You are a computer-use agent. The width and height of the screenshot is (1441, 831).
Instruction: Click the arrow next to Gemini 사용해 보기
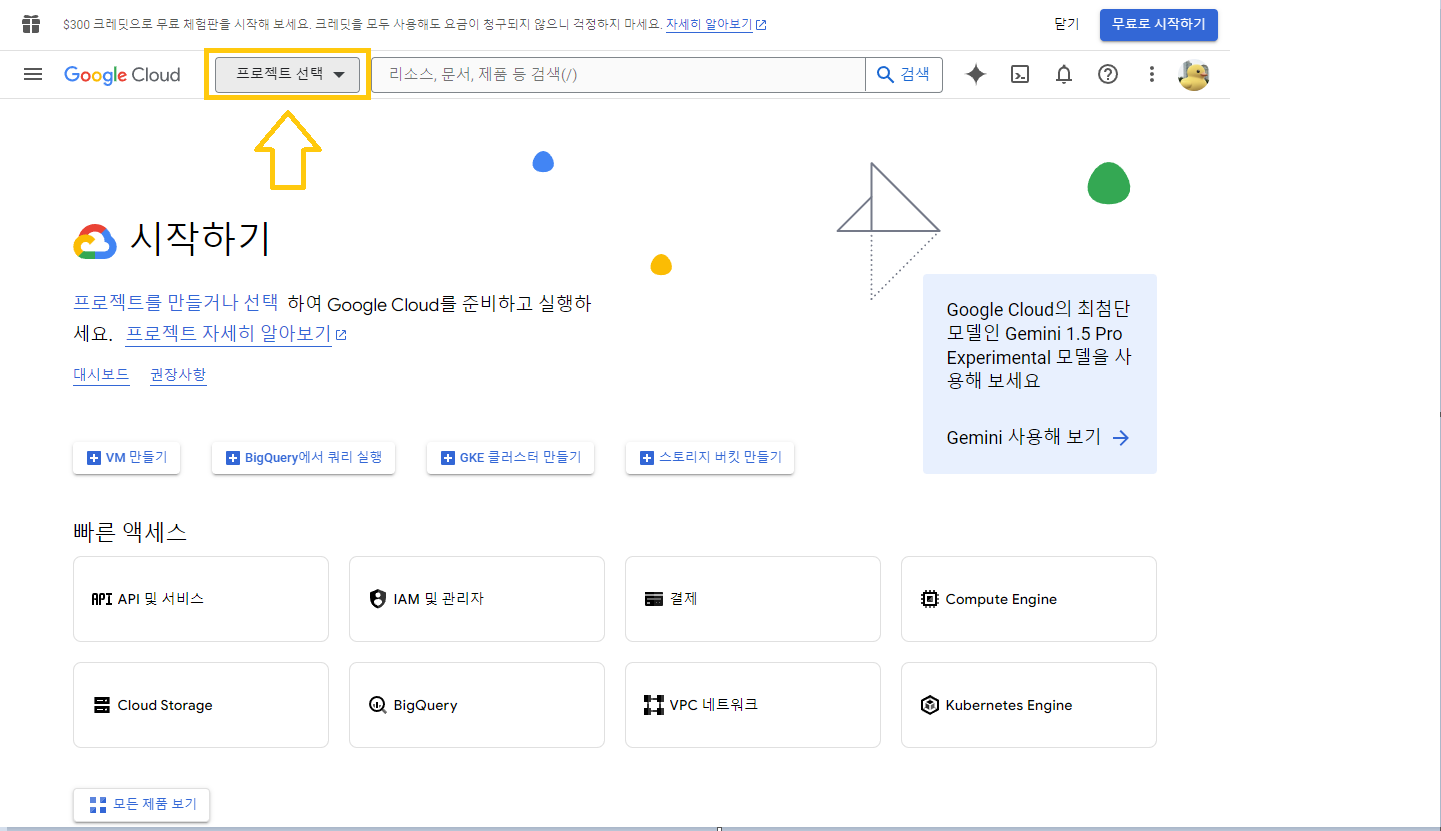click(x=1121, y=438)
